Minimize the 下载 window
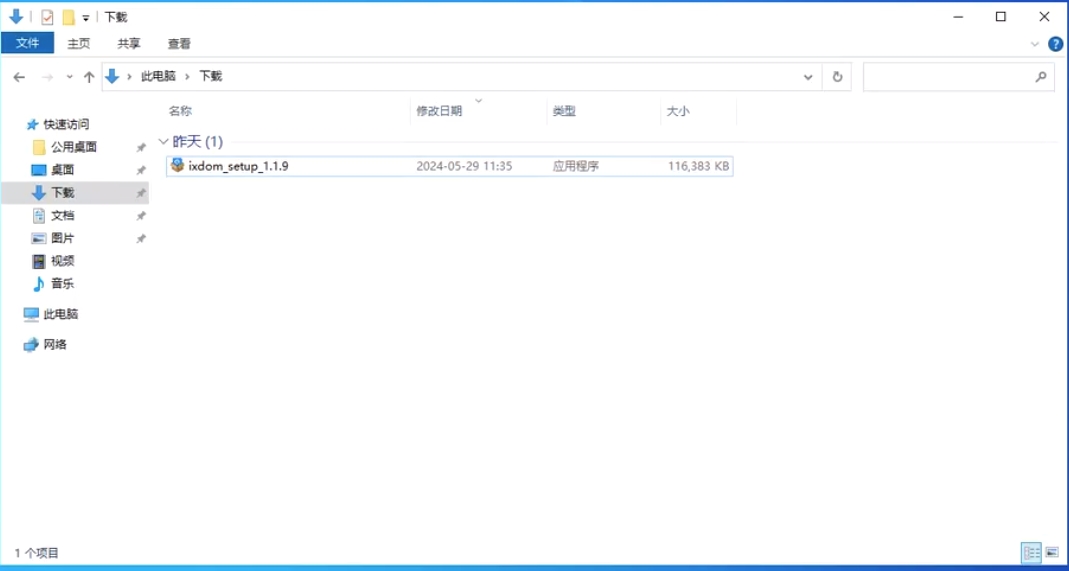The width and height of the screenshot is (1069, 571). [957, 16]
